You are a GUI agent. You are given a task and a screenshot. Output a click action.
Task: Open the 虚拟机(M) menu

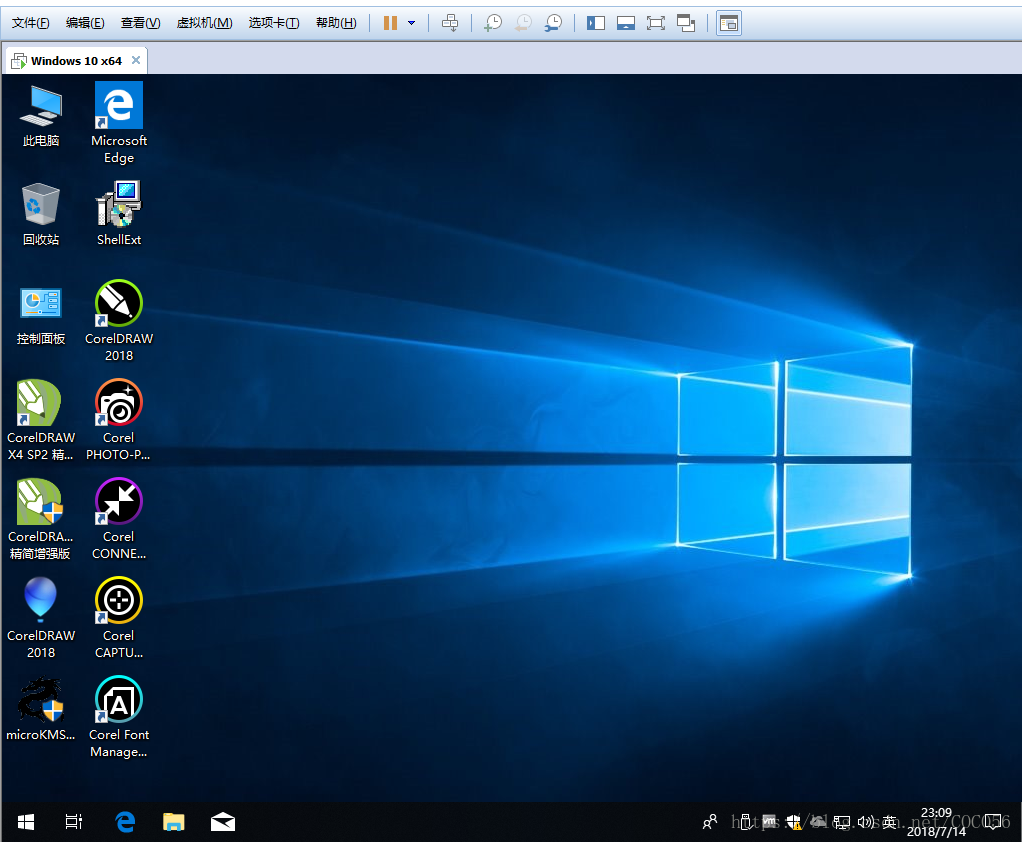pos(204,23)
